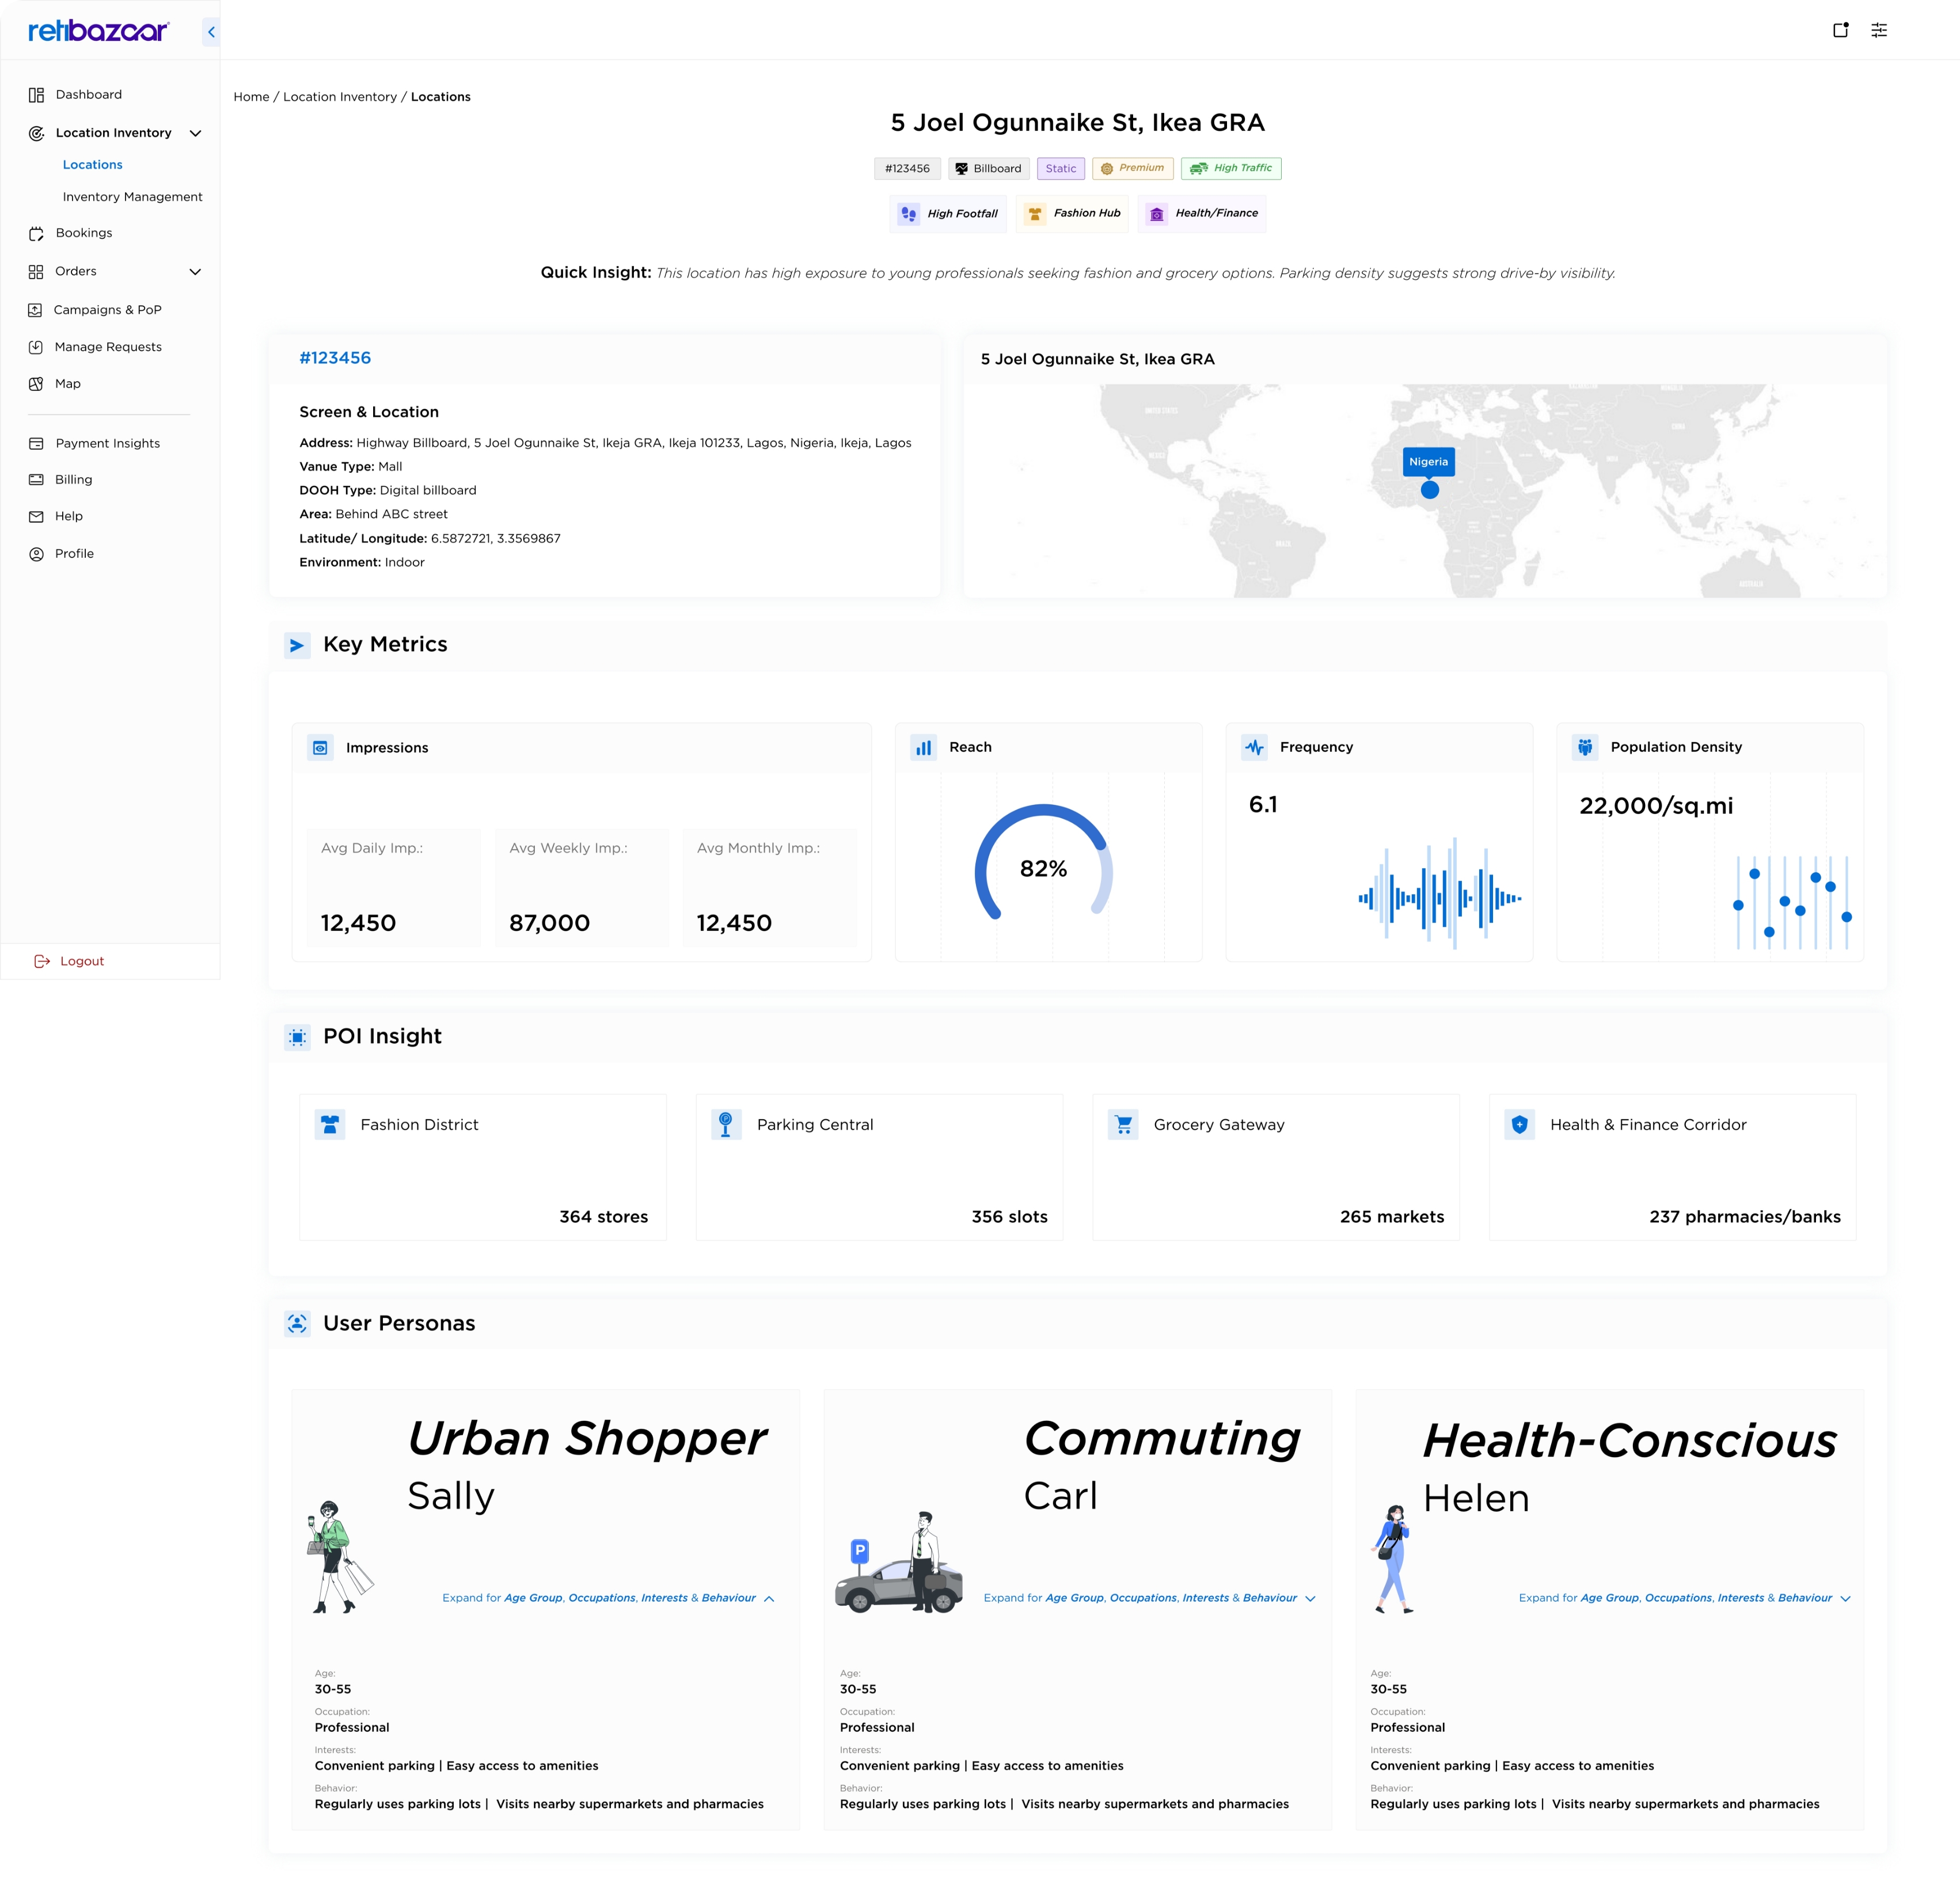The width and height of the screenshot is (1960, 1893).
Task: Click the High Footfall chip
Action: pos(948,214)
